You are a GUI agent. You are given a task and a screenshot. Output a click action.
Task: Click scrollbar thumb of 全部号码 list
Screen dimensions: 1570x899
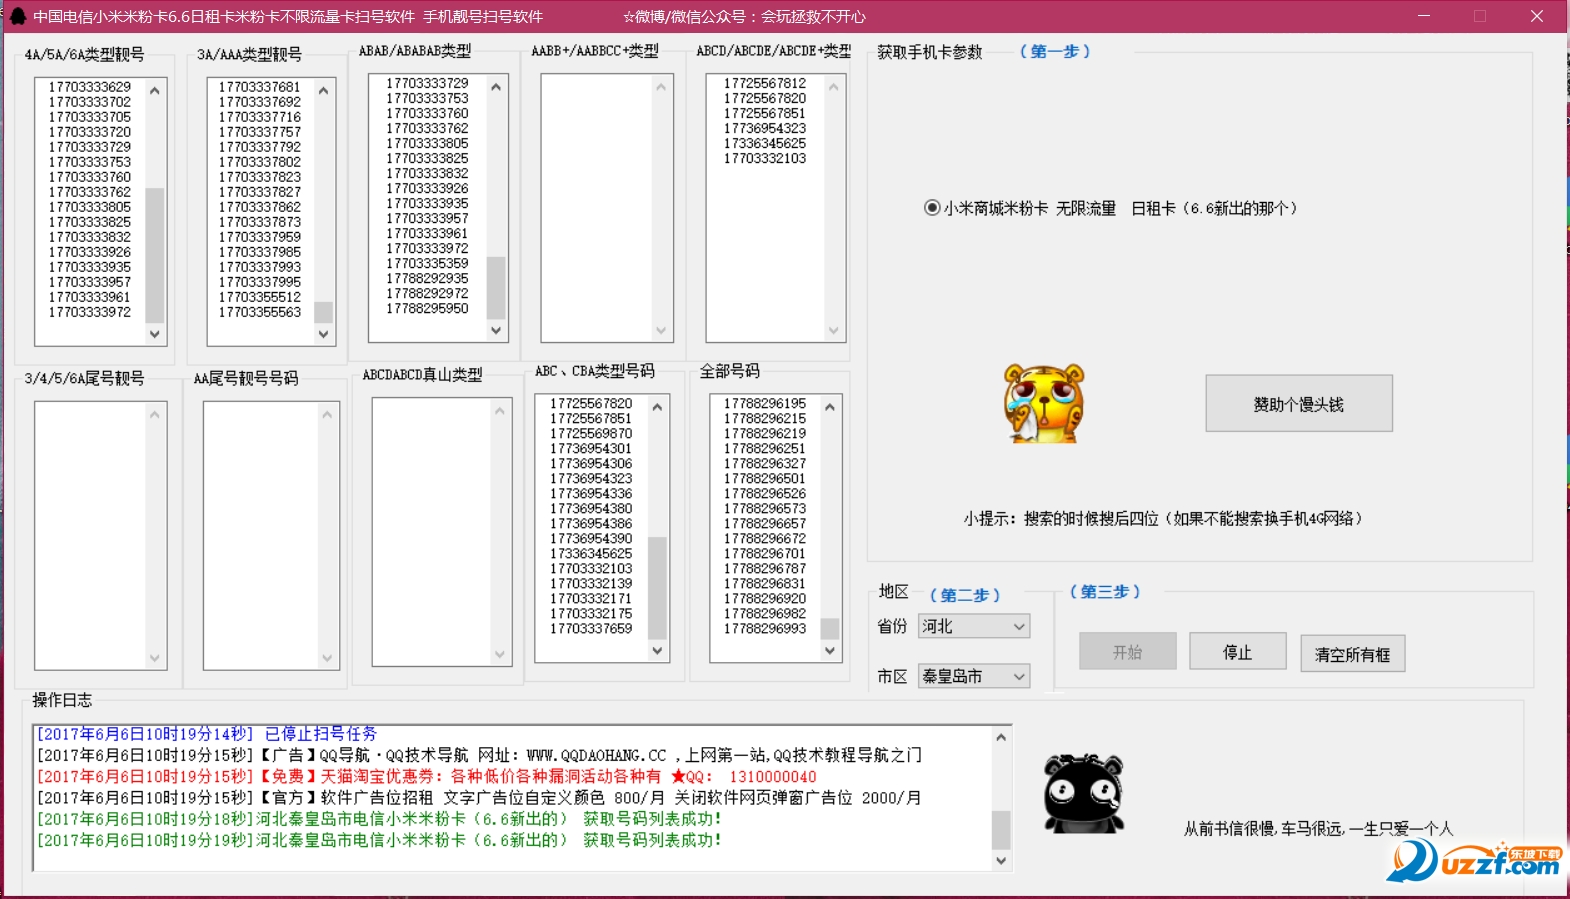830,628
